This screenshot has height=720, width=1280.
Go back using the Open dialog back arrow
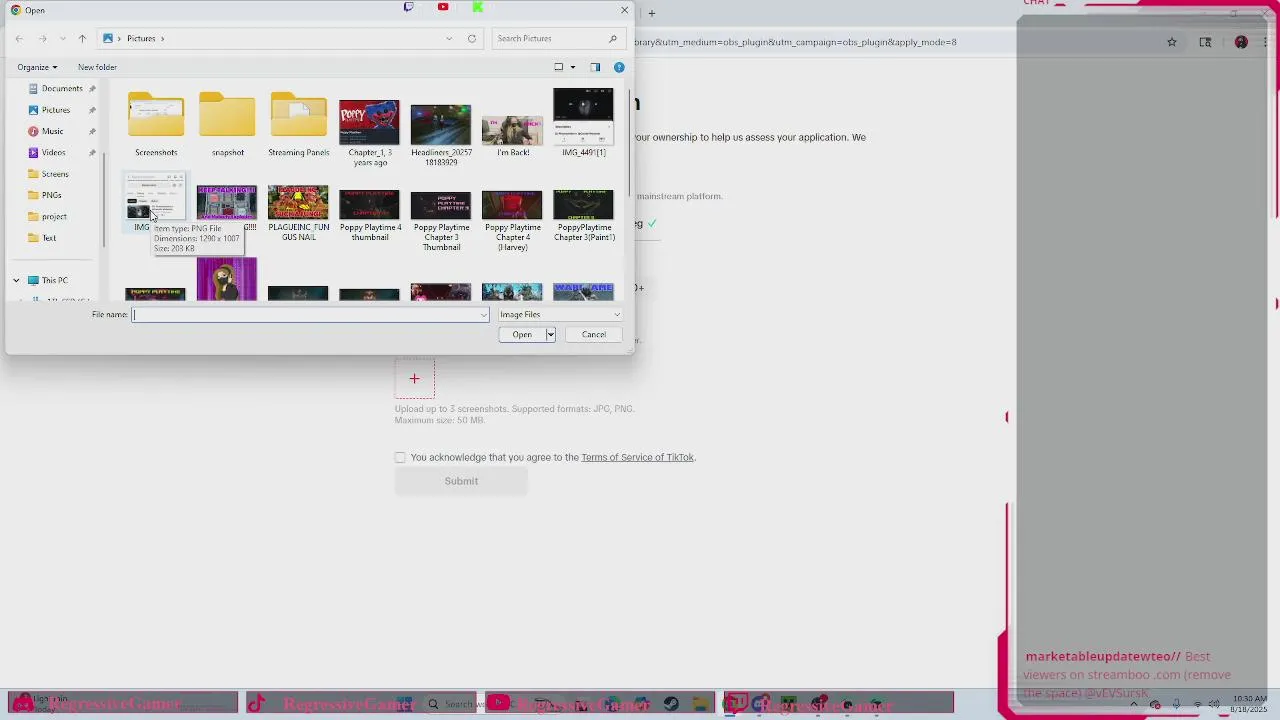click(x=19, y=38)
